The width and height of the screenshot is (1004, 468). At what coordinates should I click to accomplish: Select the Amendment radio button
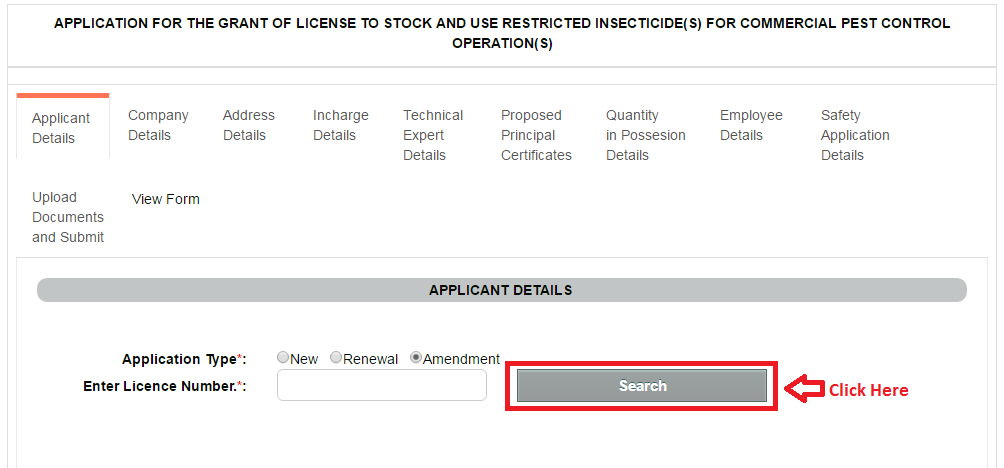tap(416, 357)
